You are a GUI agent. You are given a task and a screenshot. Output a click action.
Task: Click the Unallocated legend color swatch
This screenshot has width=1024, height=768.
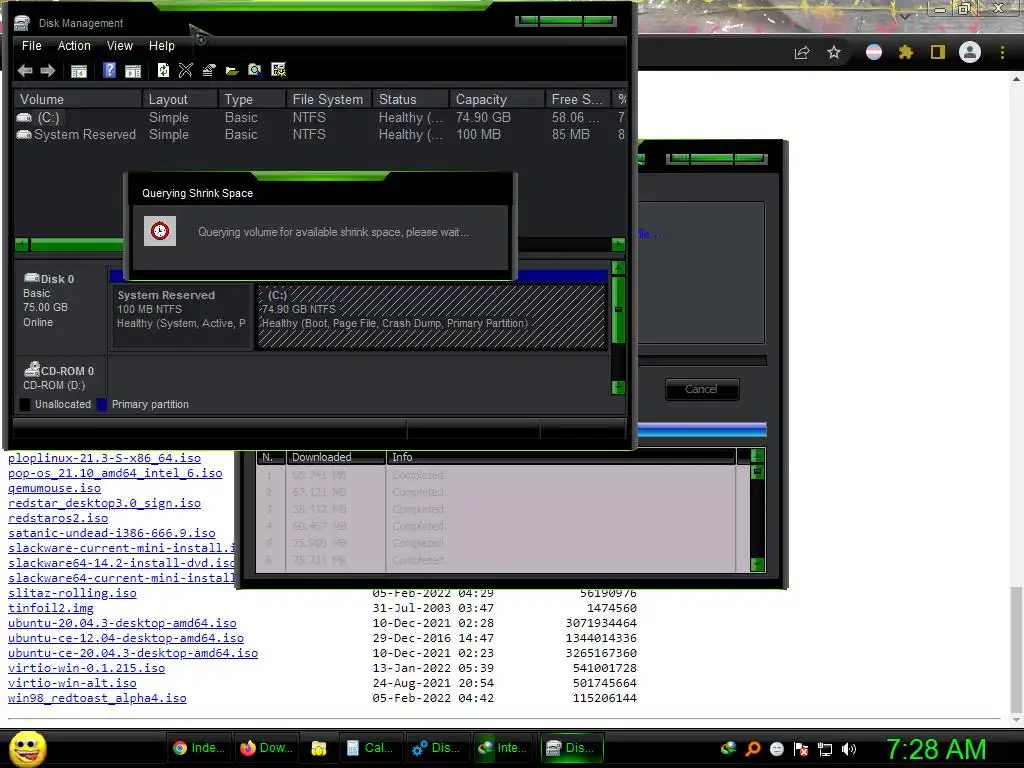click(x=25, y=404)
